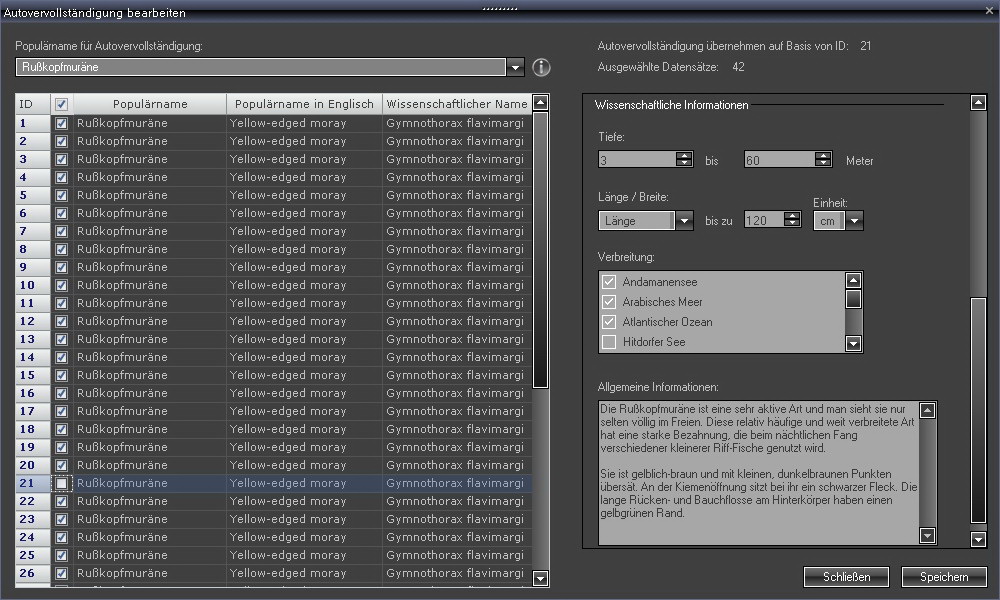Uncheck Andamanensee in the Verbreitung list

click(x=609, y=283)
